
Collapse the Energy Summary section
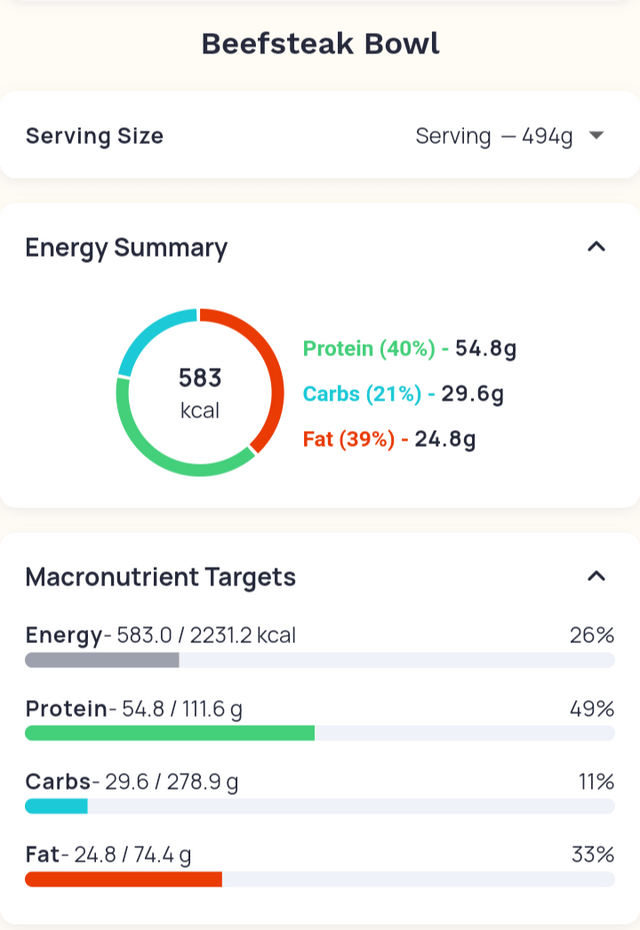(x=597, y=247)
